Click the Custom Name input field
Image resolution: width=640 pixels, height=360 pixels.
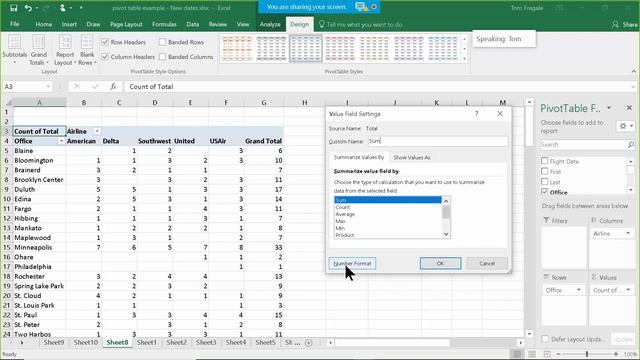tap(438, 141)
